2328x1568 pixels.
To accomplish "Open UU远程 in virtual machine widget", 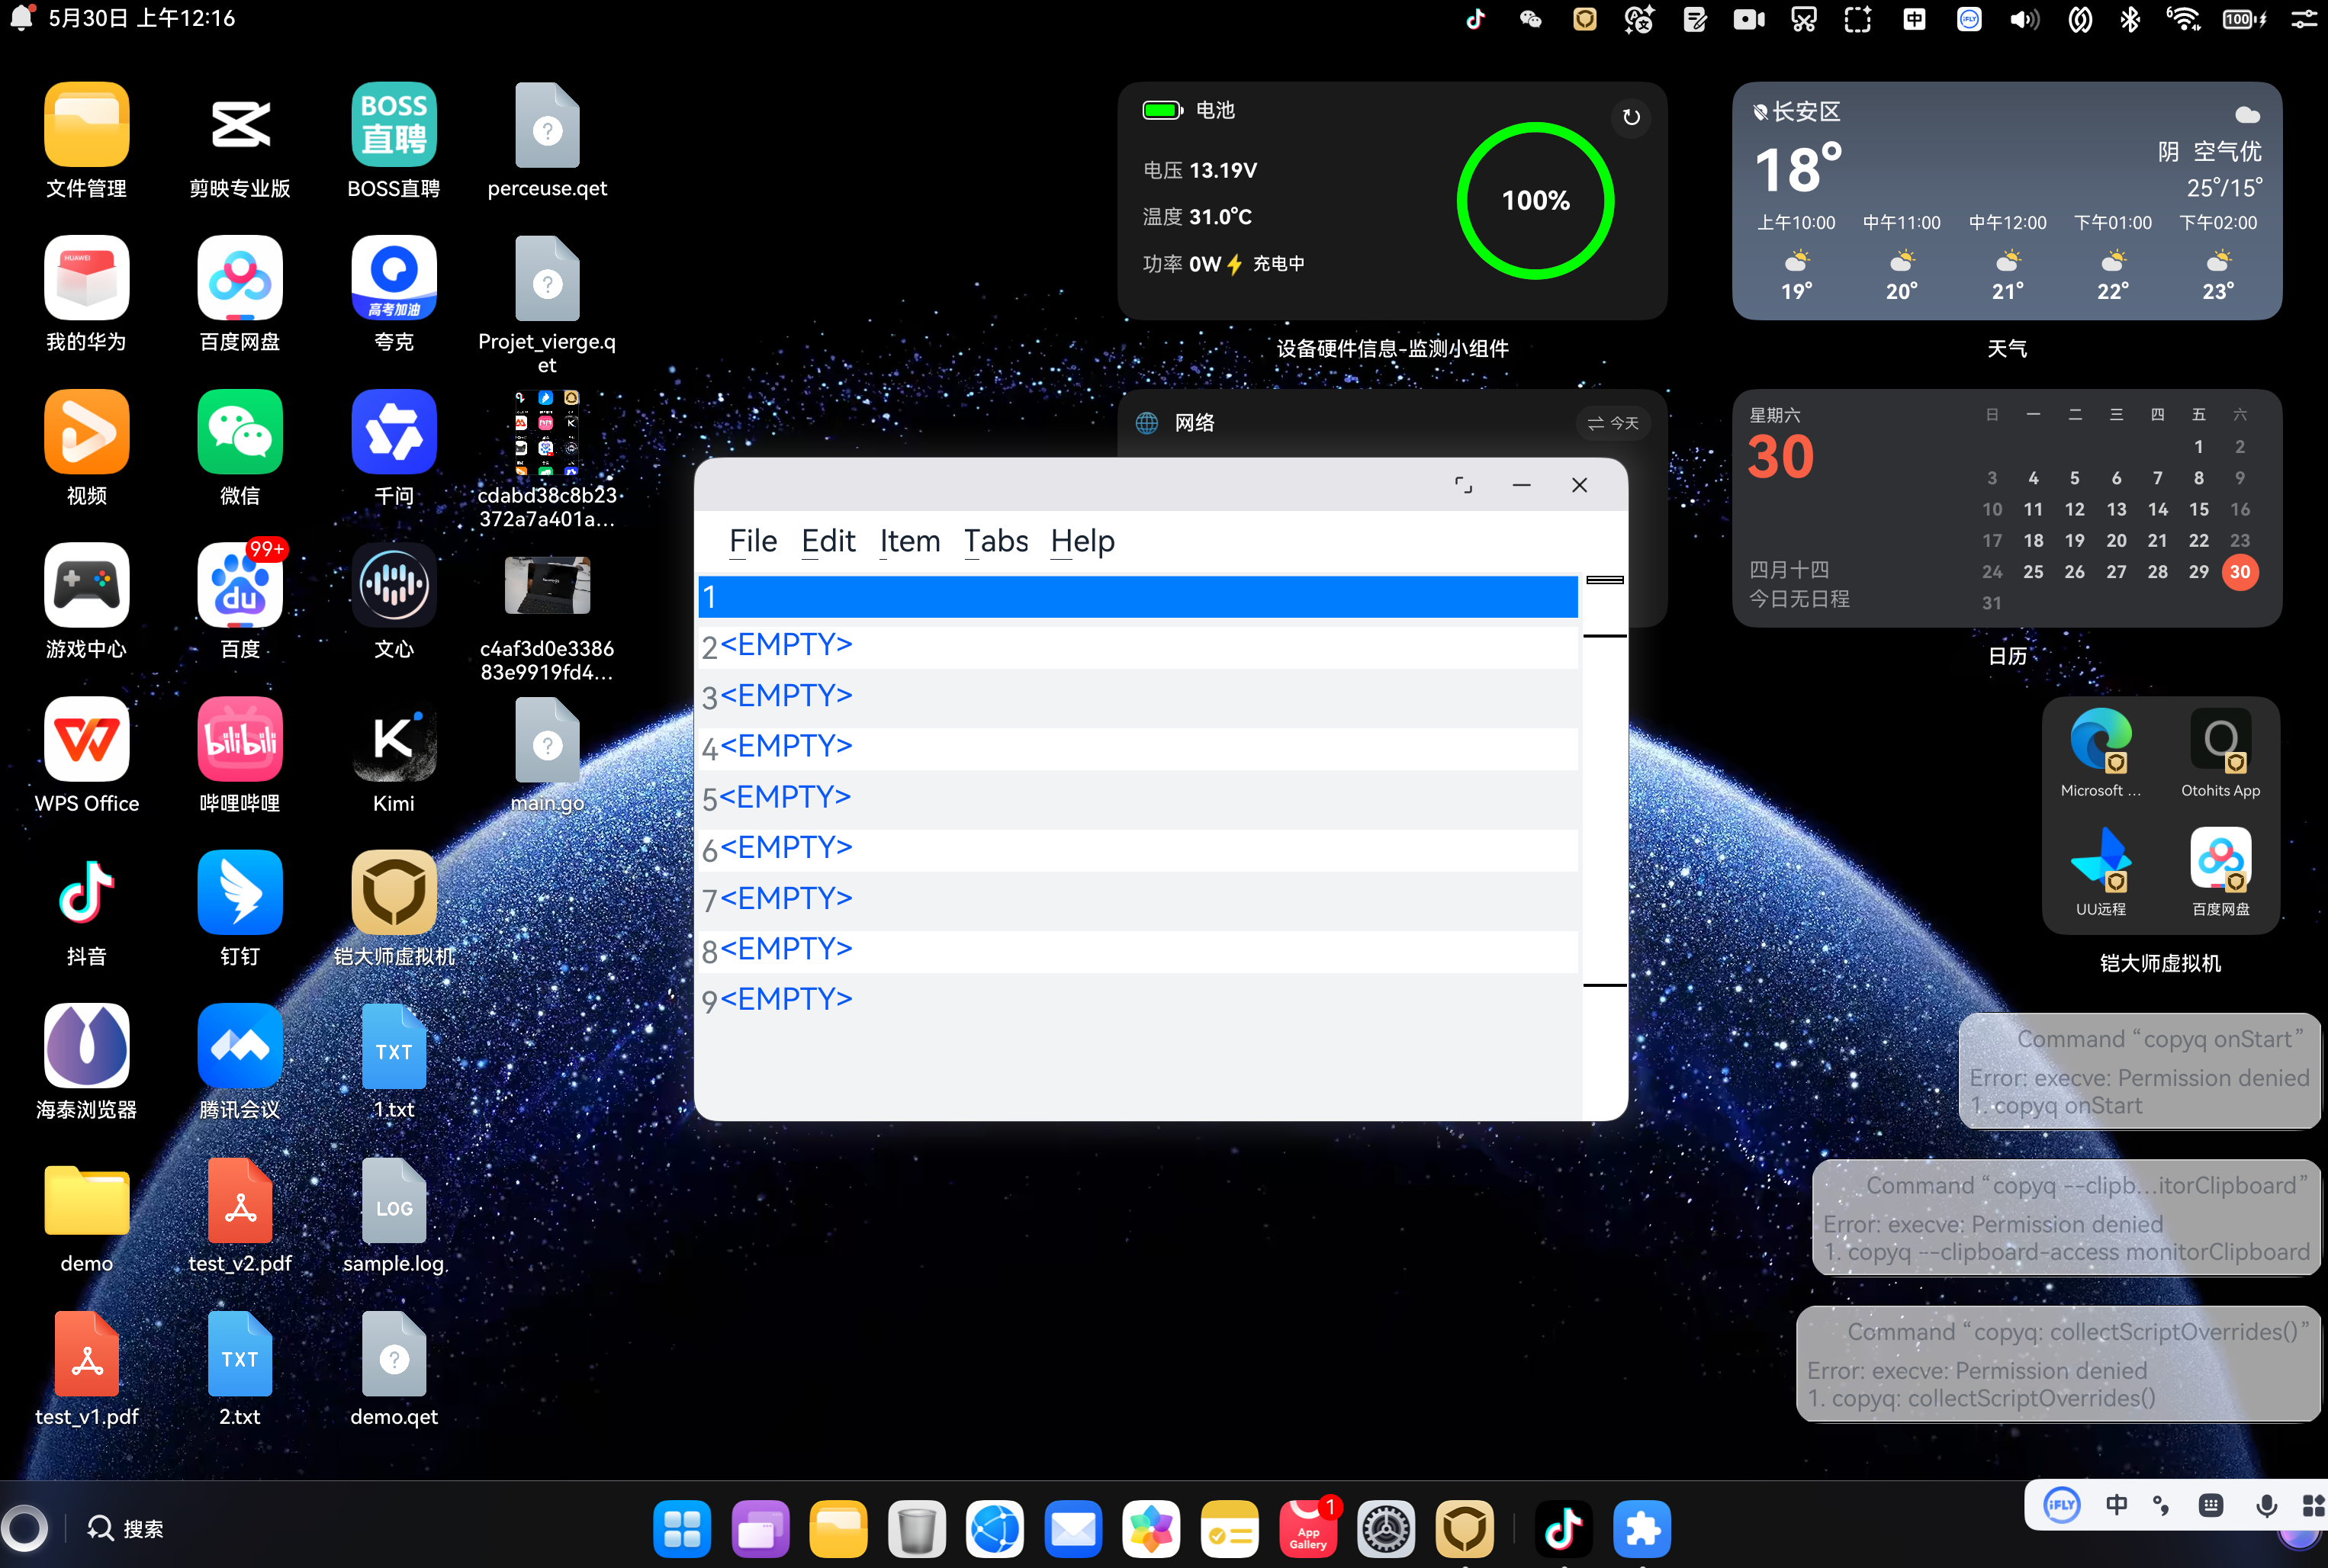I will (x=2100, y=858).
